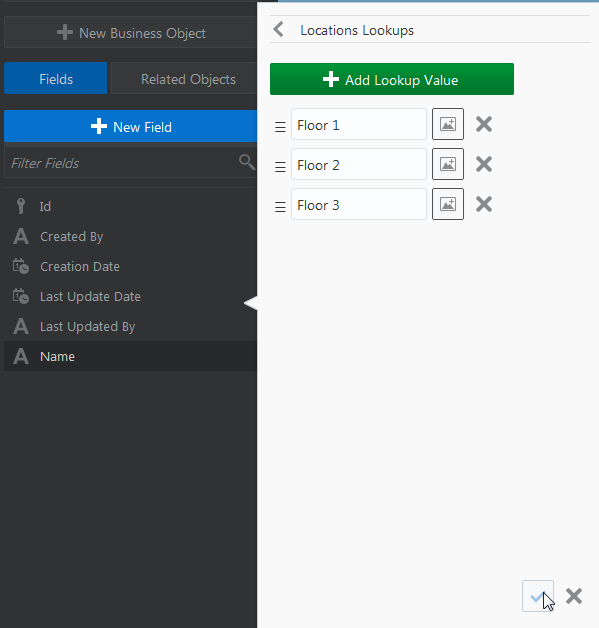Cancel the lookups dialog with the X icon
The height and width of the screenshot is (628, 599).
pyautogui.click(x=574, y=596)
